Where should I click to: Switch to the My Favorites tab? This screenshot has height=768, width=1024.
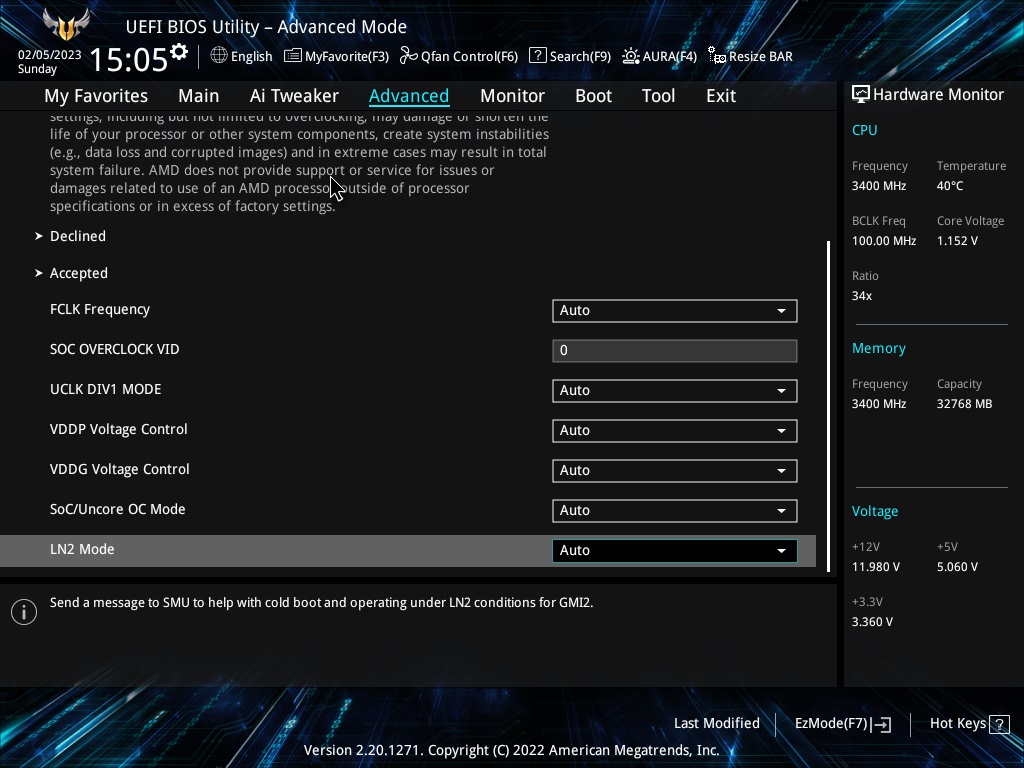[x=96, y=96]
